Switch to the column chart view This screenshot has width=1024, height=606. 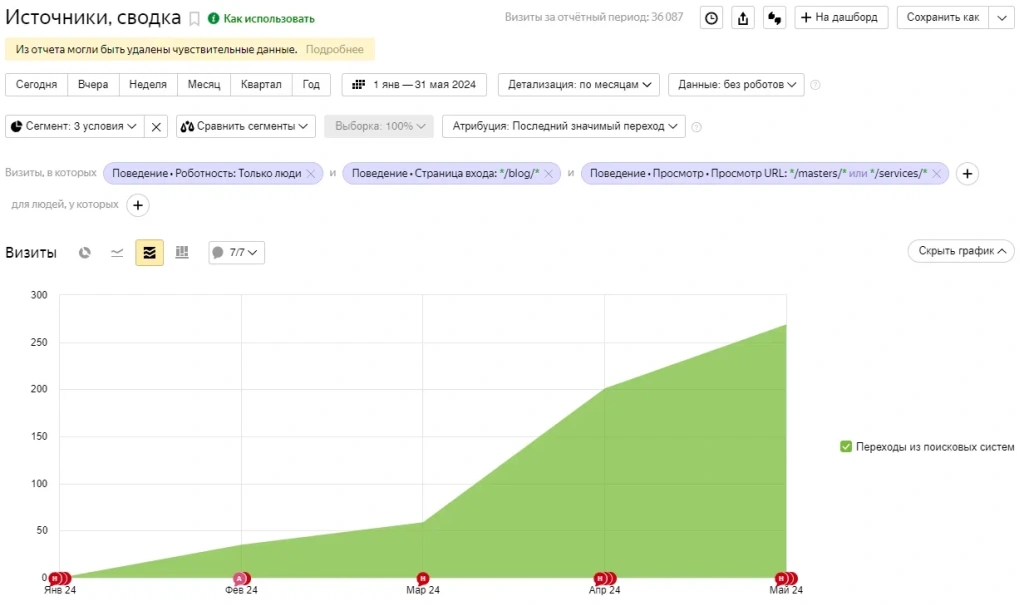pos(182,253)
